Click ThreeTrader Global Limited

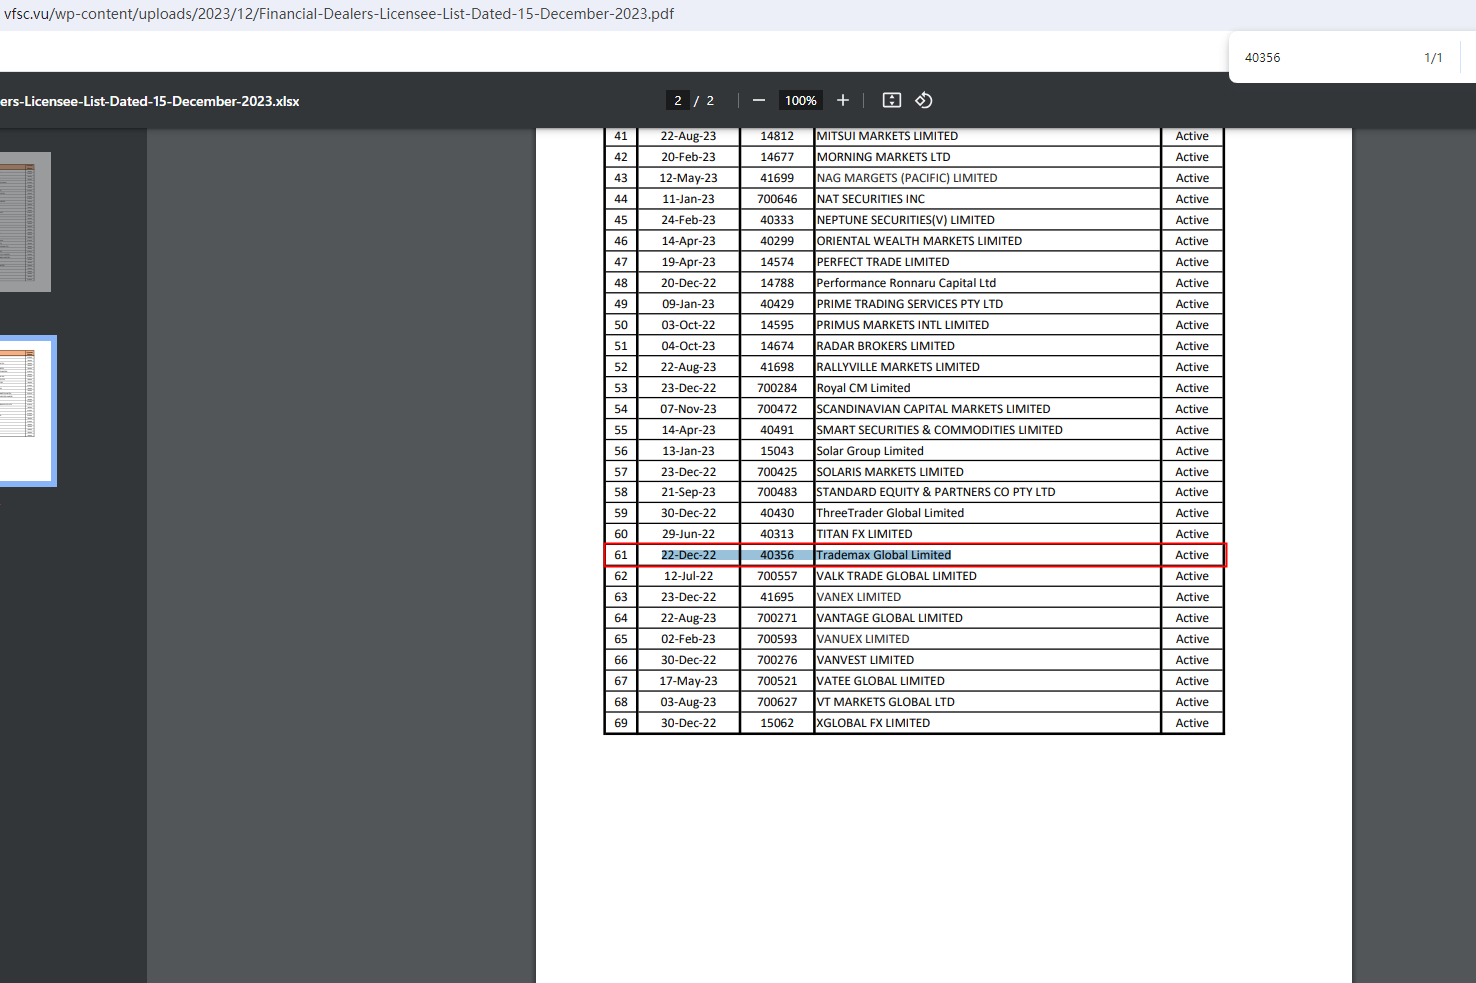click(890, 513)
